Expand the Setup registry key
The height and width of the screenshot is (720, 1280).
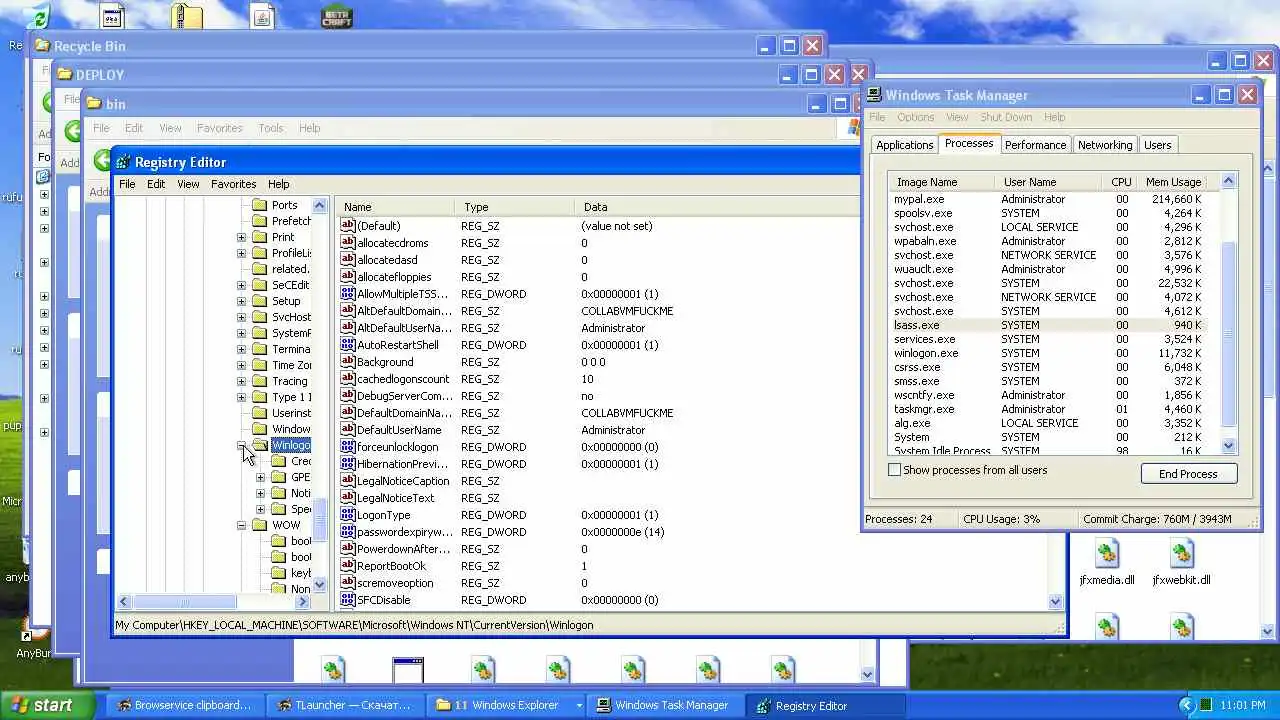[x=242, y=301]
